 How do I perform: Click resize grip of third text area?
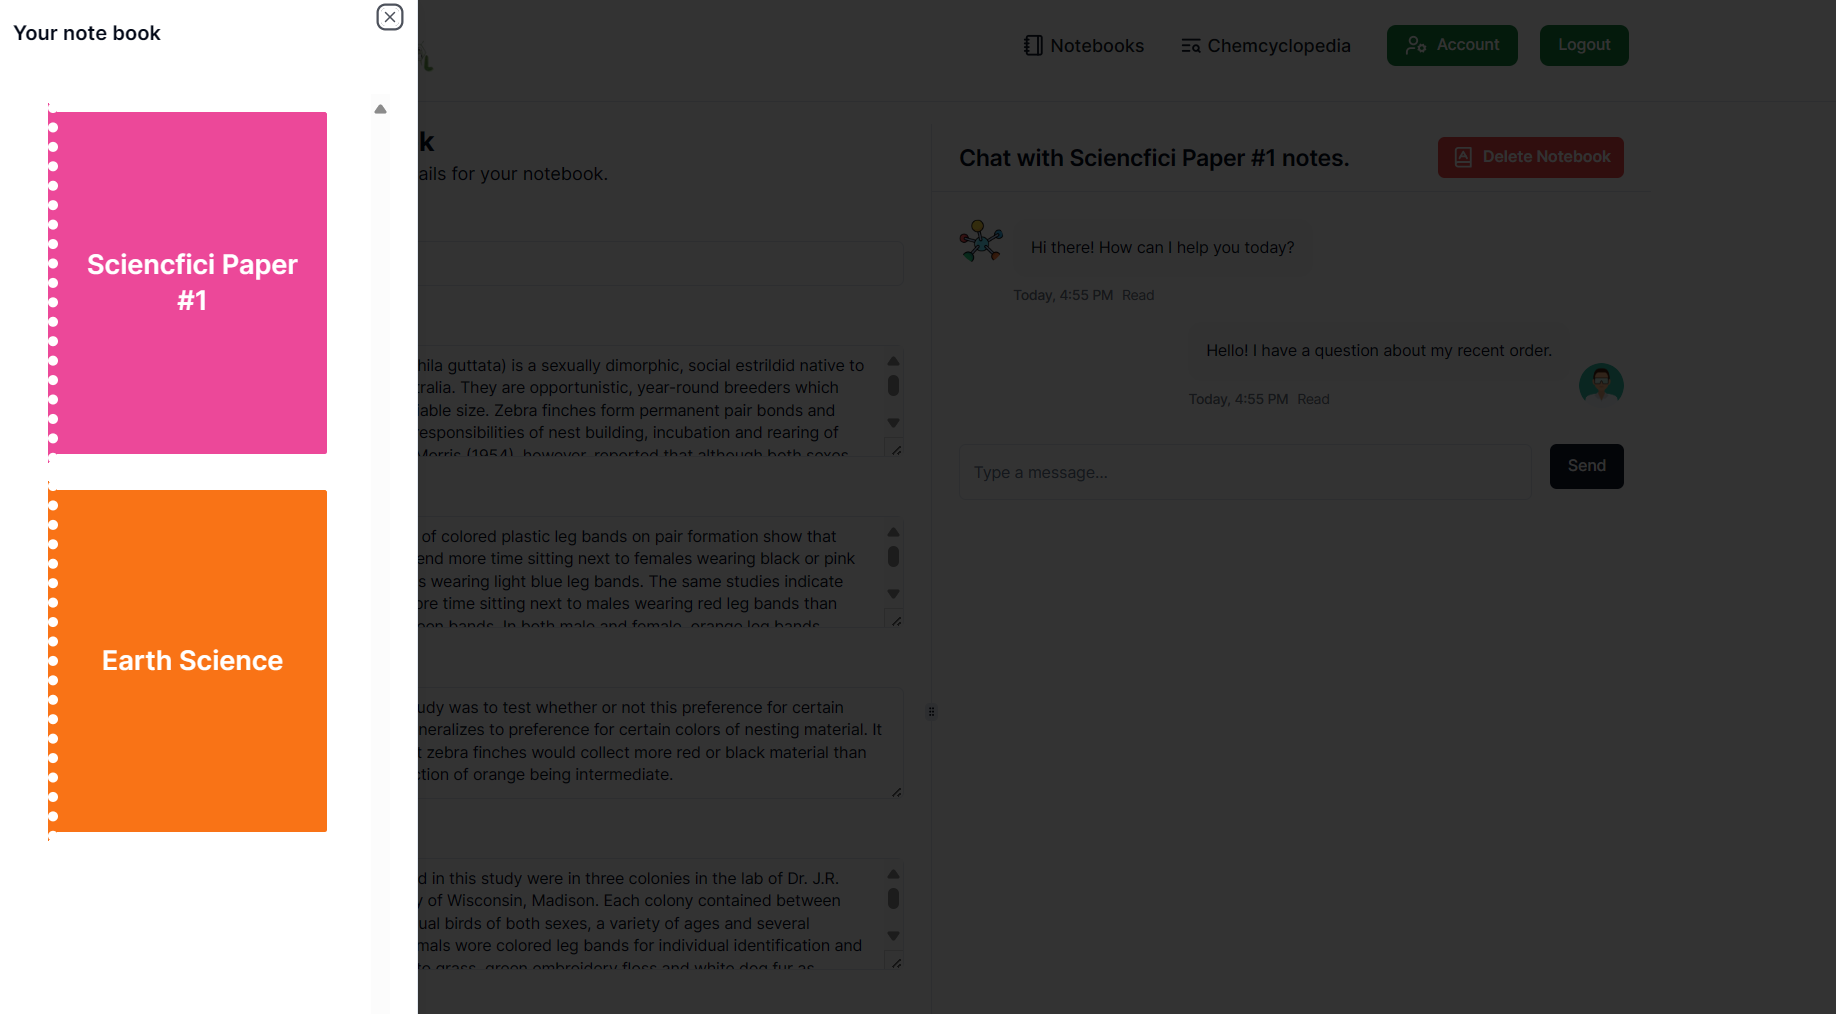coord(896,792)
